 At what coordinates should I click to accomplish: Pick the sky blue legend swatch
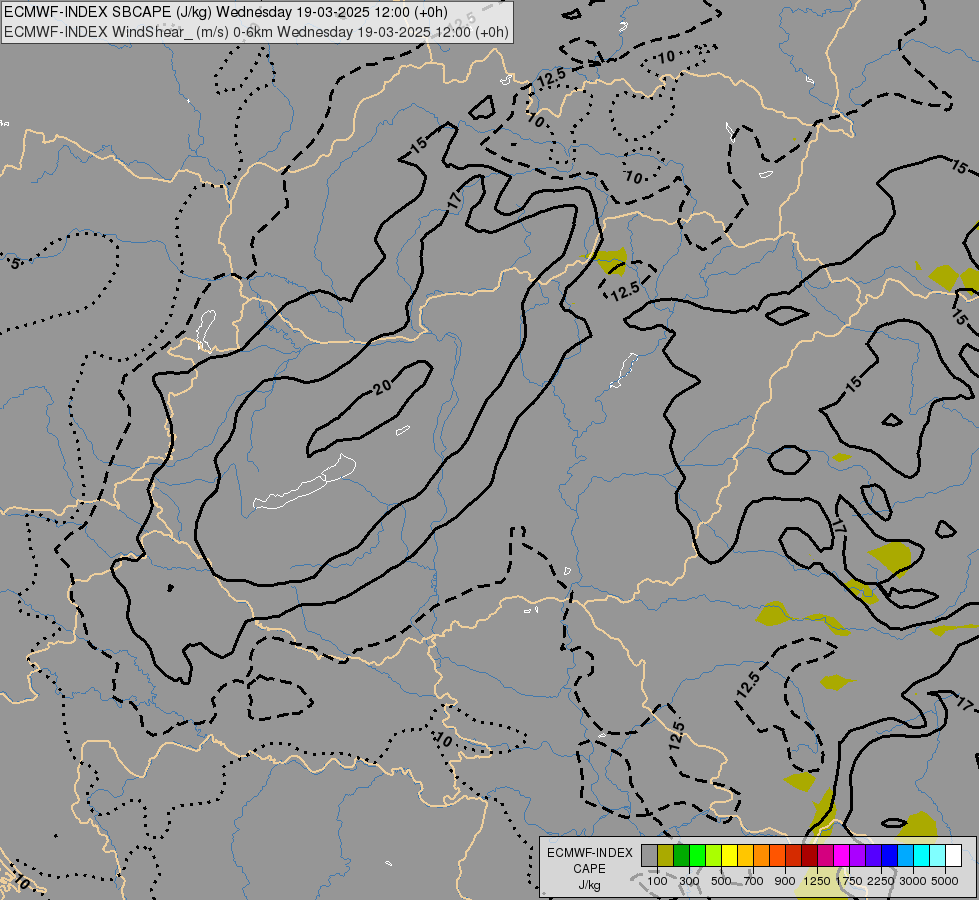[905, 855]
